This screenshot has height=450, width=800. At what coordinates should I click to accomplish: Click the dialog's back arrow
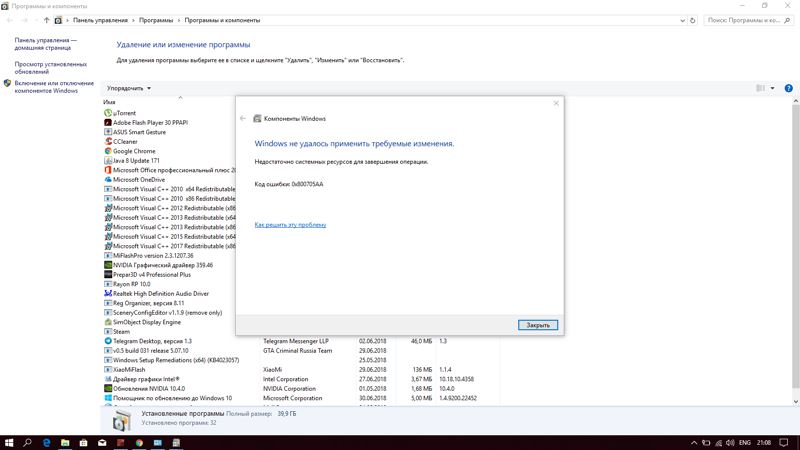[x=243, y=118]
